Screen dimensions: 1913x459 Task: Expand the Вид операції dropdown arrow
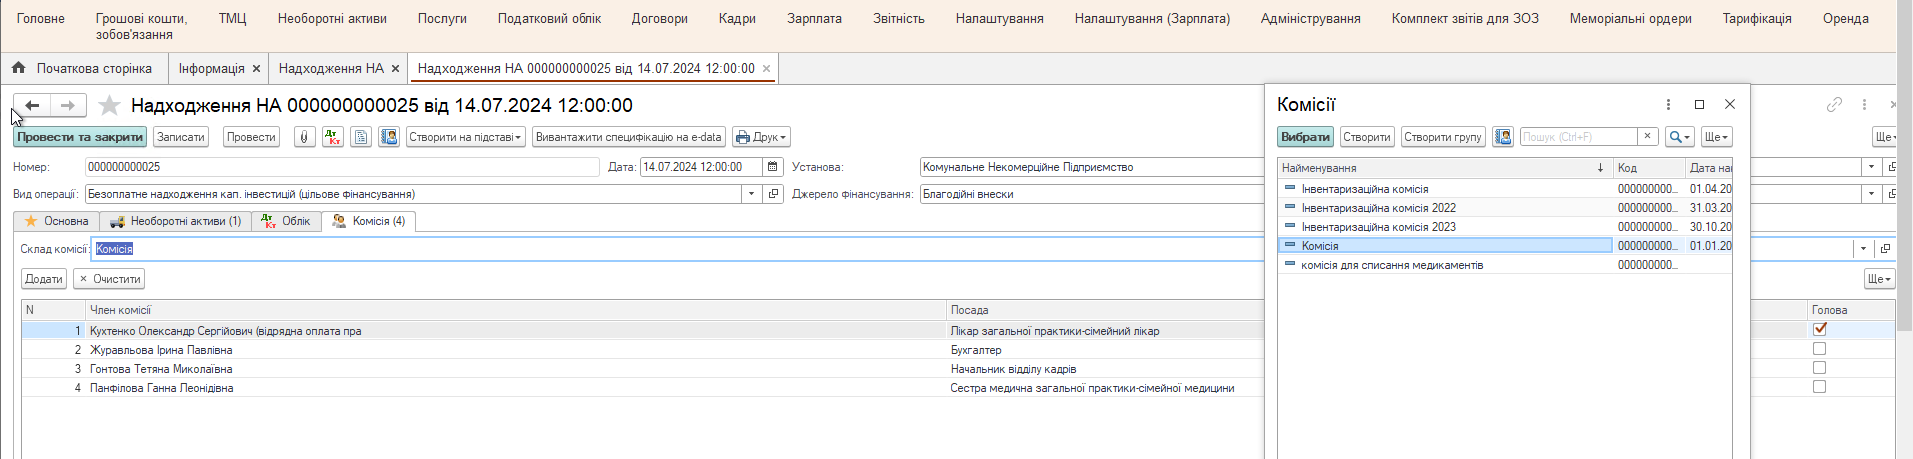[751, 194]
